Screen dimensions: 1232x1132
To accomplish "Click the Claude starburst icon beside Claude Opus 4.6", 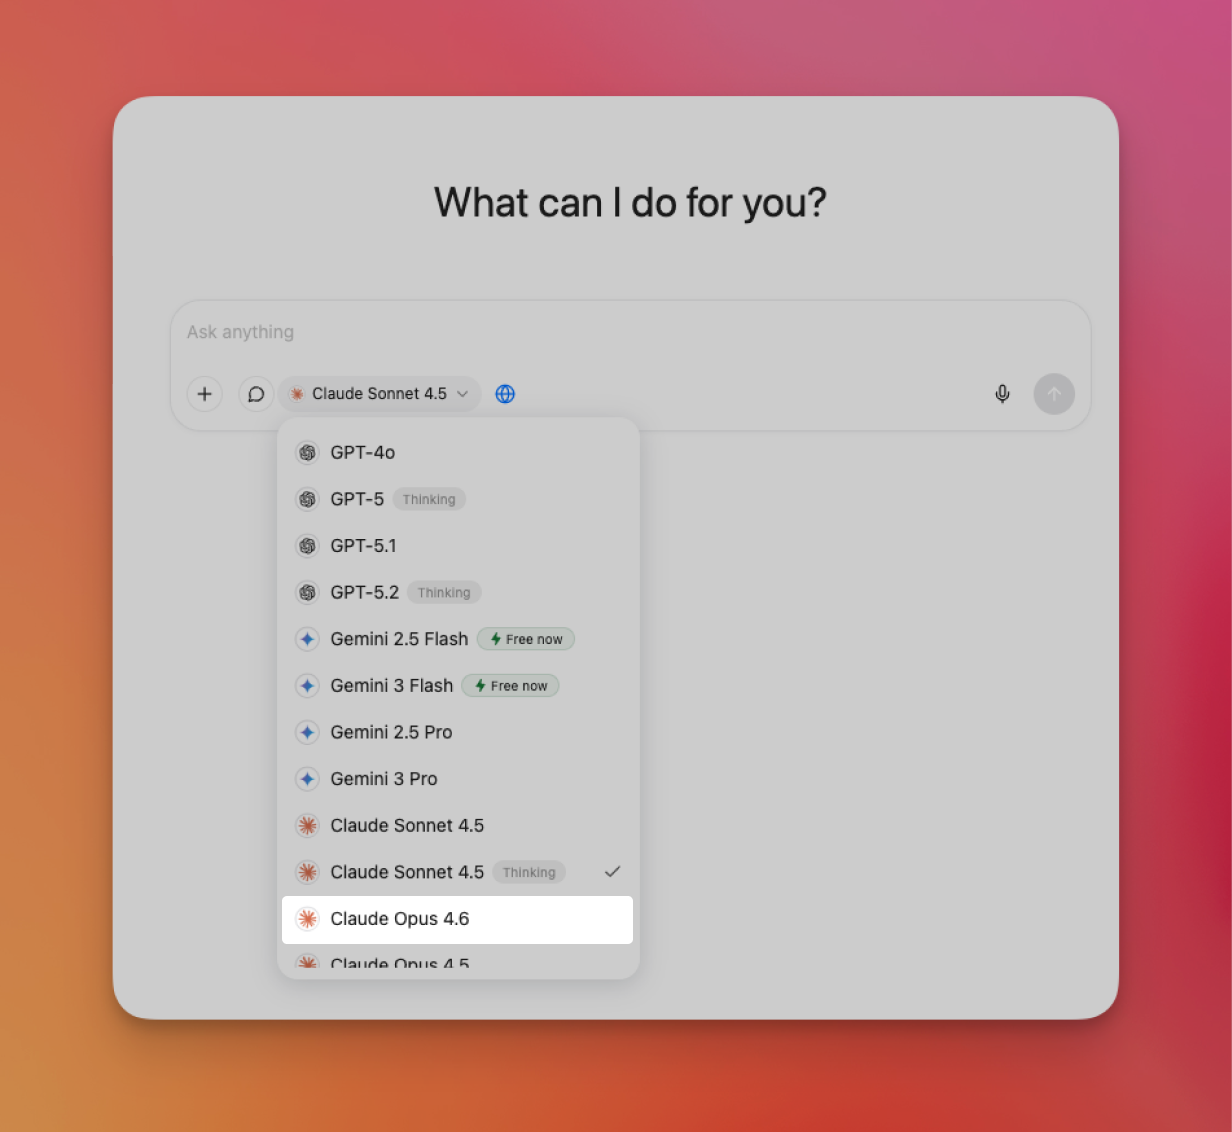I will pyautogui.click(x=307, y=919).
